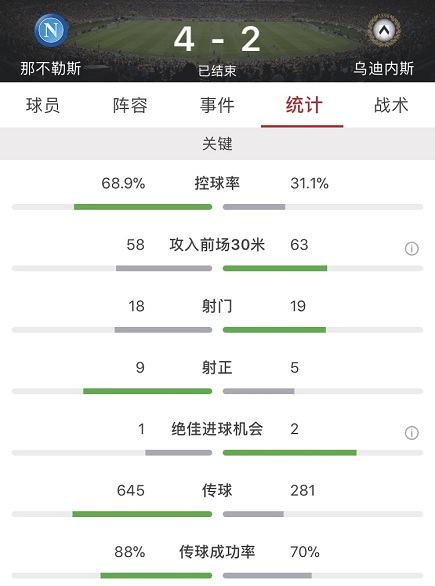This screenshot has width=435, height=586.
Task: Open the 战术 tab
Action: pos(391,105)
